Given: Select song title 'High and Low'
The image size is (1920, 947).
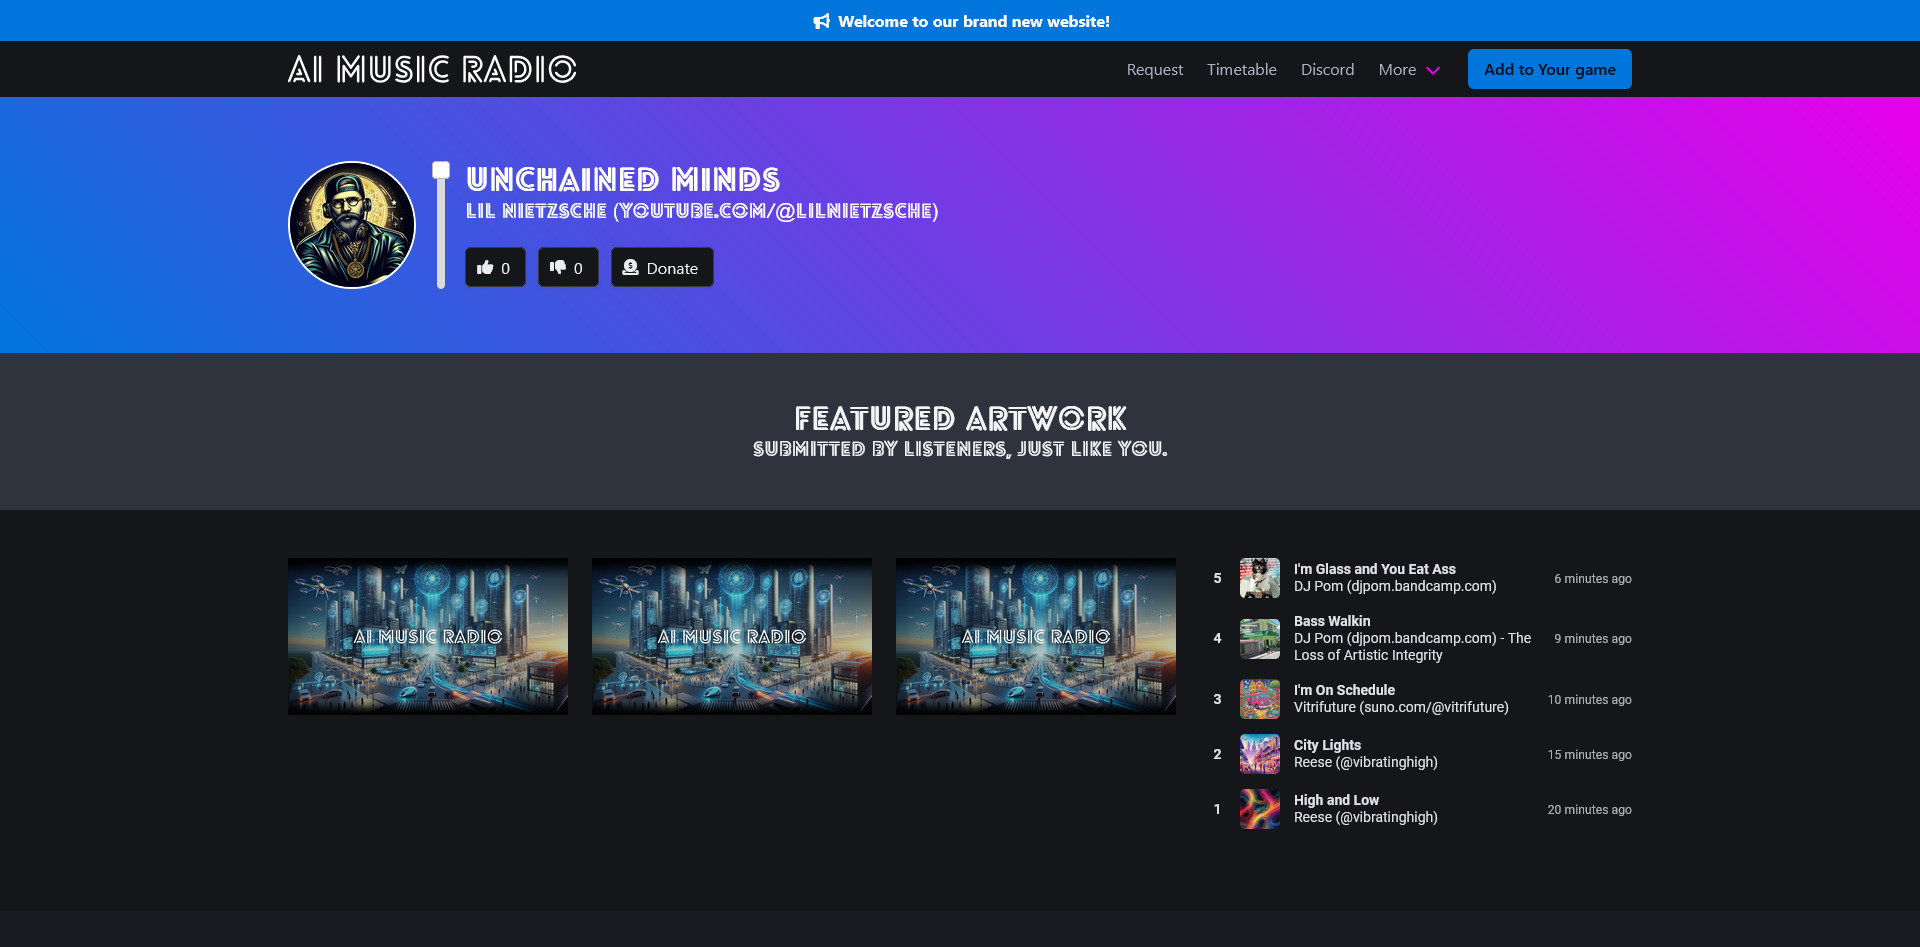Looking at the screenshot, I should pos(1336,800).
